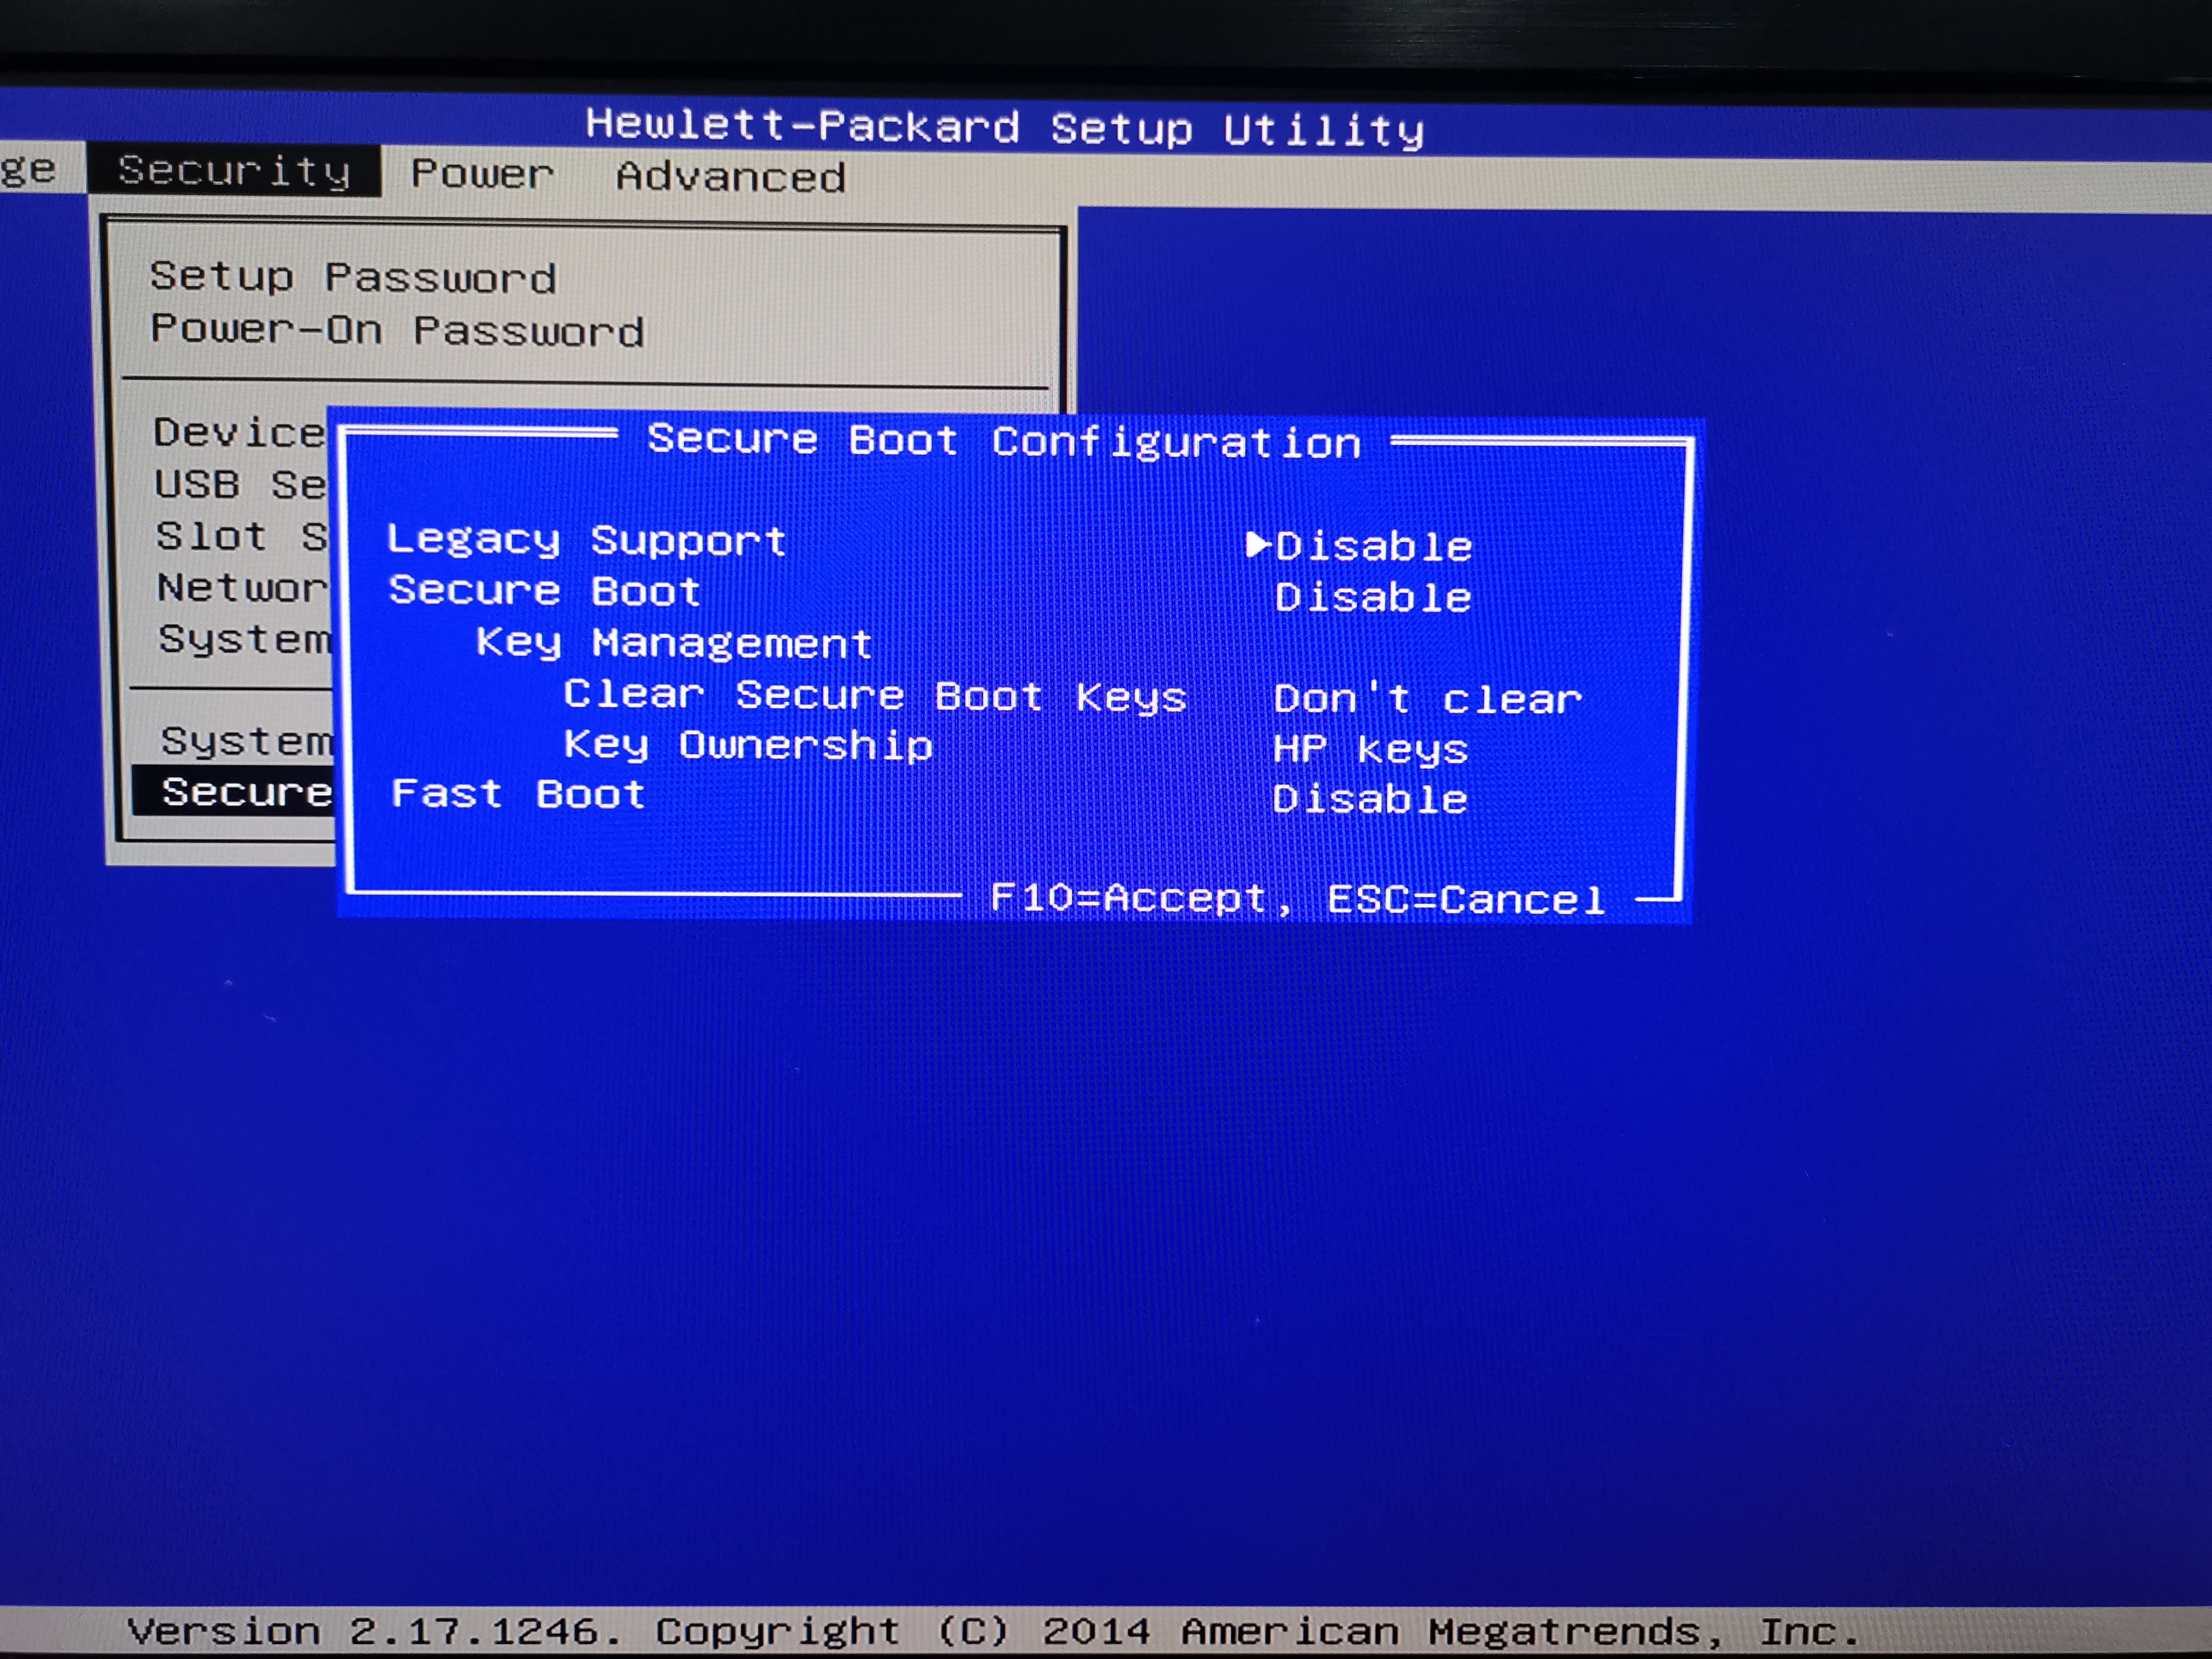
Task: Select the Slot Security menu item
Action: click(241, 536)
